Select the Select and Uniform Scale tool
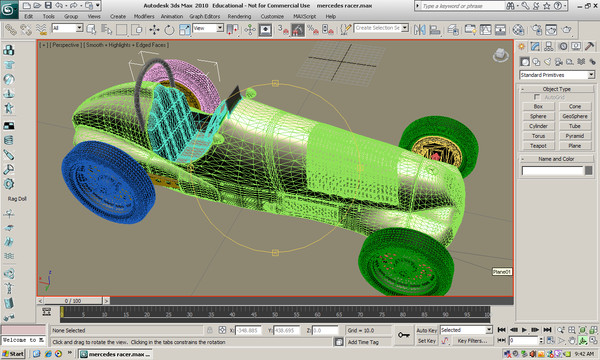Viewport: 600px width, 360px height. 184,29
